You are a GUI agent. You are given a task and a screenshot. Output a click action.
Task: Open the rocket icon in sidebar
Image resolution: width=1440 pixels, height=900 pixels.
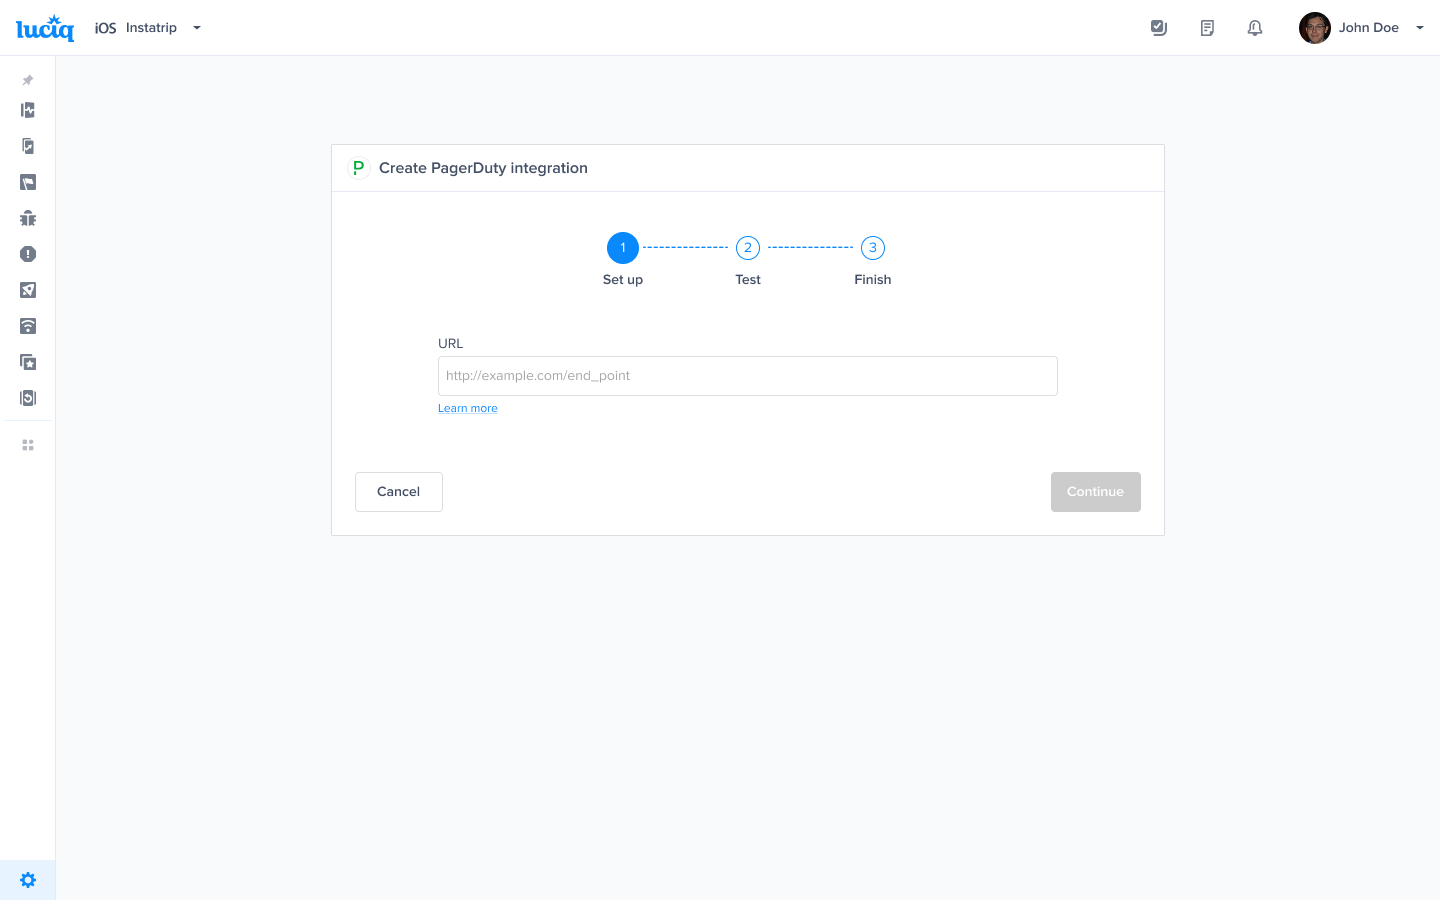(x=28, y=290)
